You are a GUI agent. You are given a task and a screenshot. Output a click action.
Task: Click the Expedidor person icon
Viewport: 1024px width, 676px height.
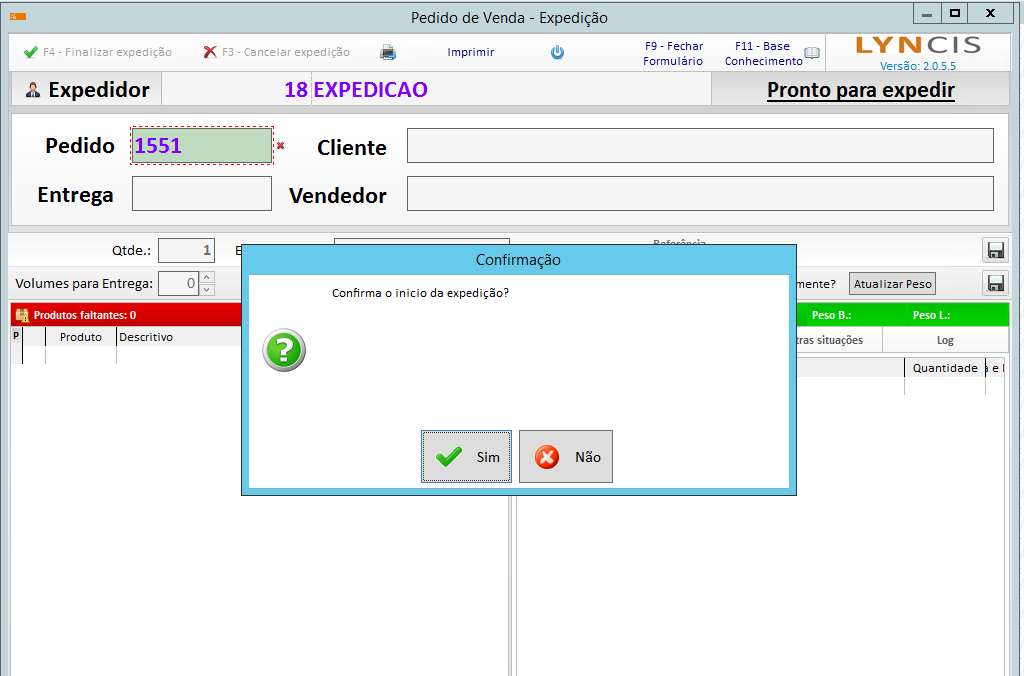click(33, 90)
